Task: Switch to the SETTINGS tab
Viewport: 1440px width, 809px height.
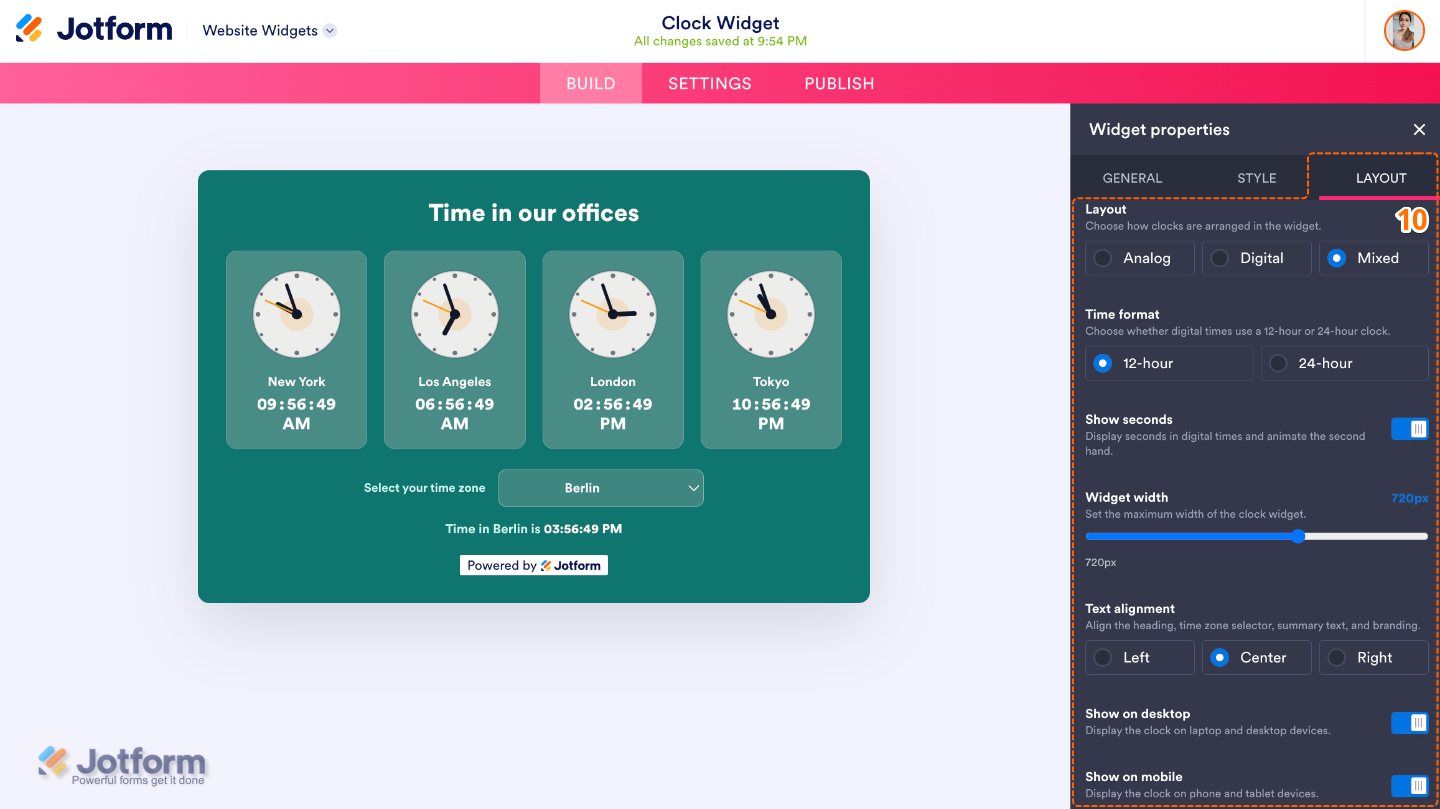Action: pos(710,83)
